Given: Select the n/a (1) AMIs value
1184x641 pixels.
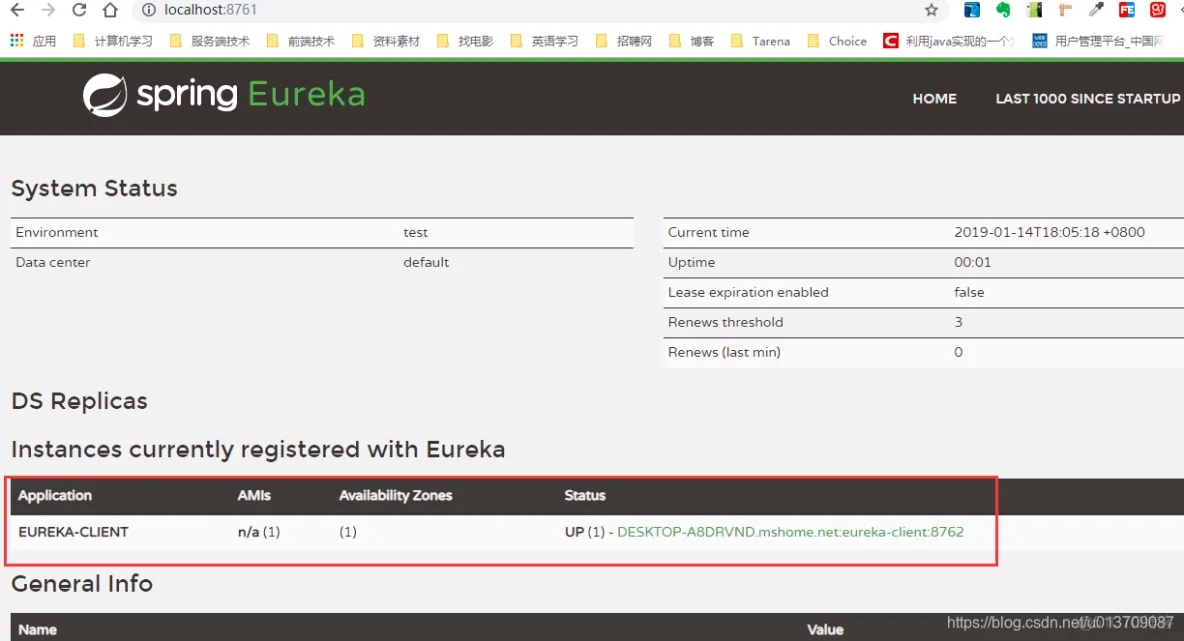Looking at the screenshot, I should coord(259,532).
